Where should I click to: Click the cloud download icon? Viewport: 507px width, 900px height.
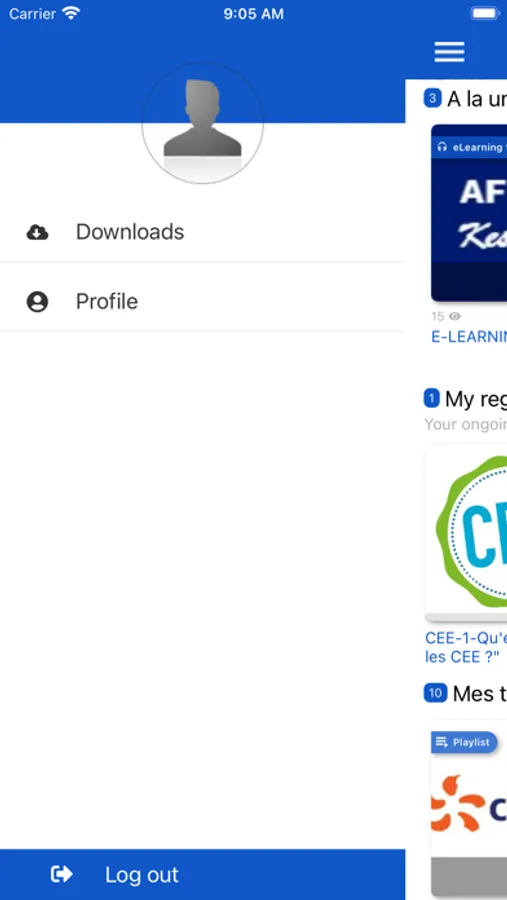click(x=37, y=232)
